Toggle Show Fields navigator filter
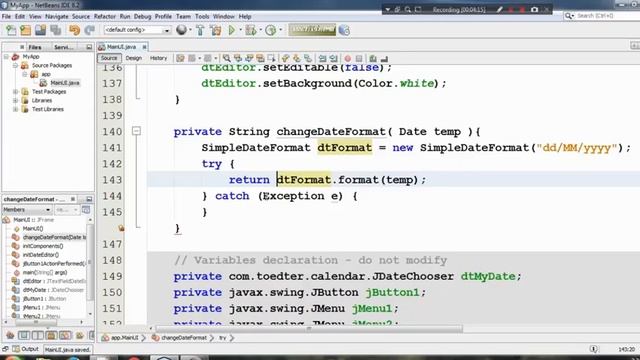This screenshot has width=640, height=360. [x=24, y=336]
